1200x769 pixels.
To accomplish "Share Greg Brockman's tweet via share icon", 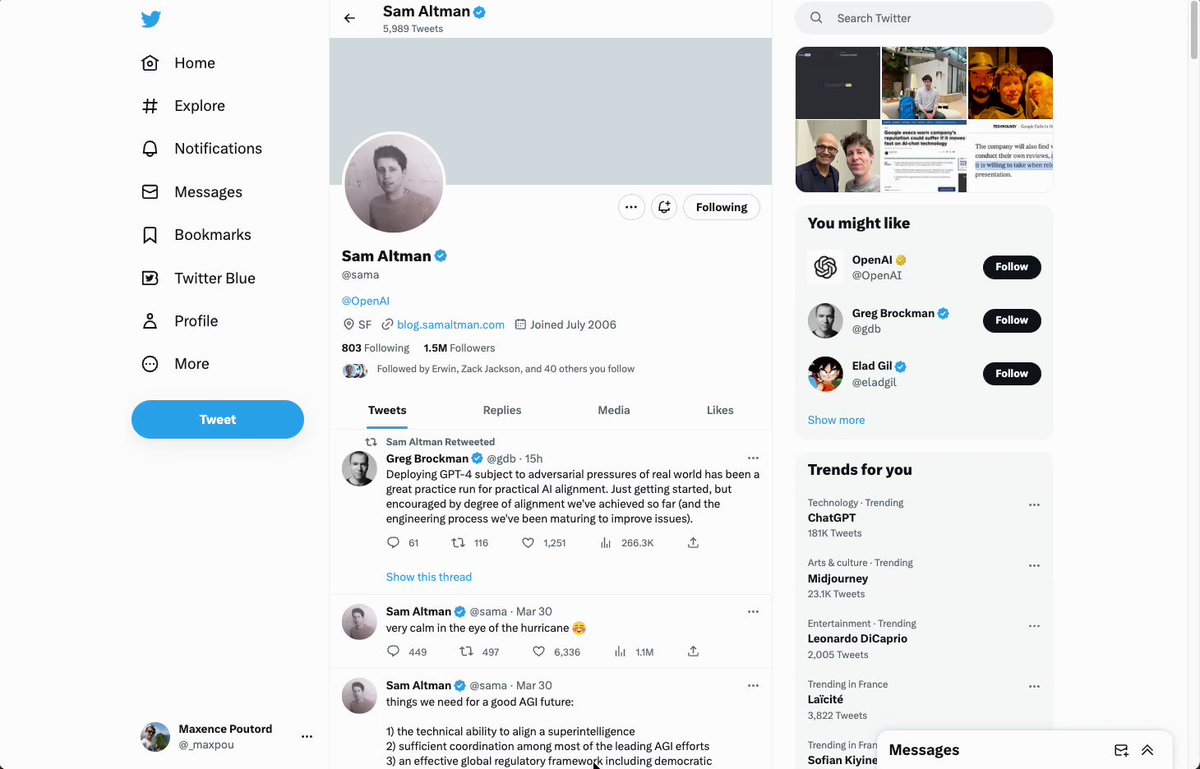I will [693, 543].
